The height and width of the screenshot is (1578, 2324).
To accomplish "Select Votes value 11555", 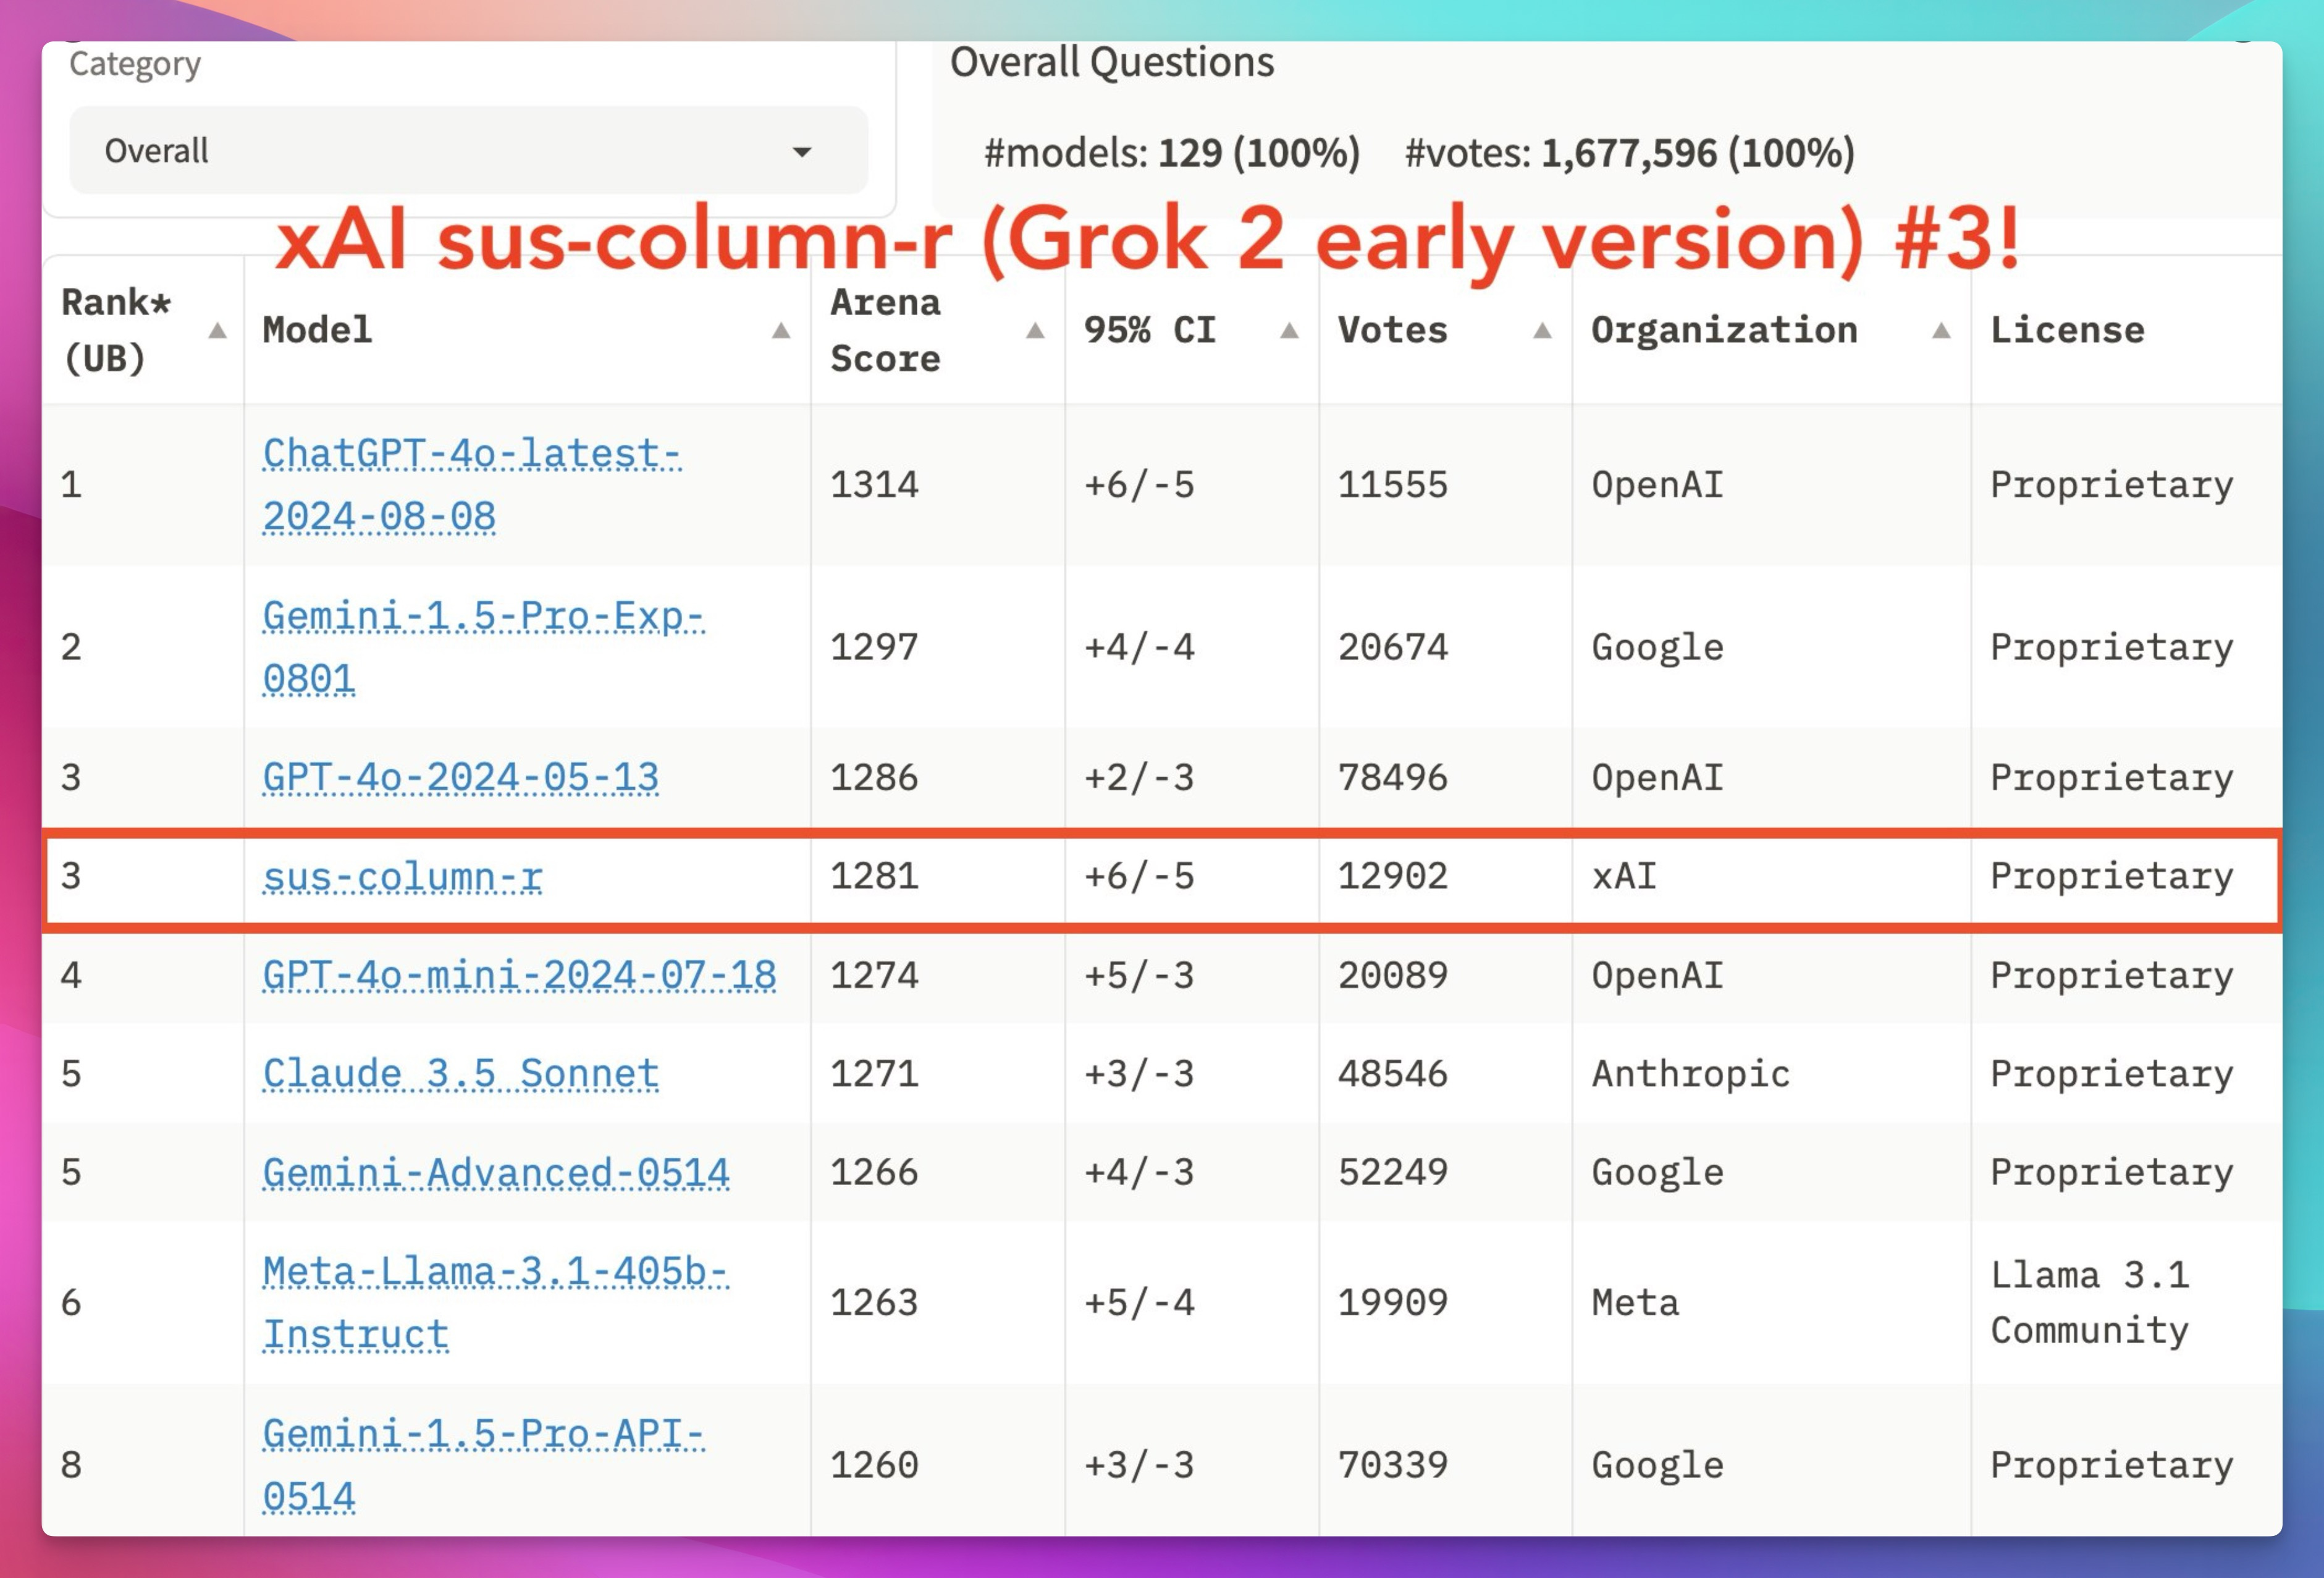I will [x=1392, y=485].
